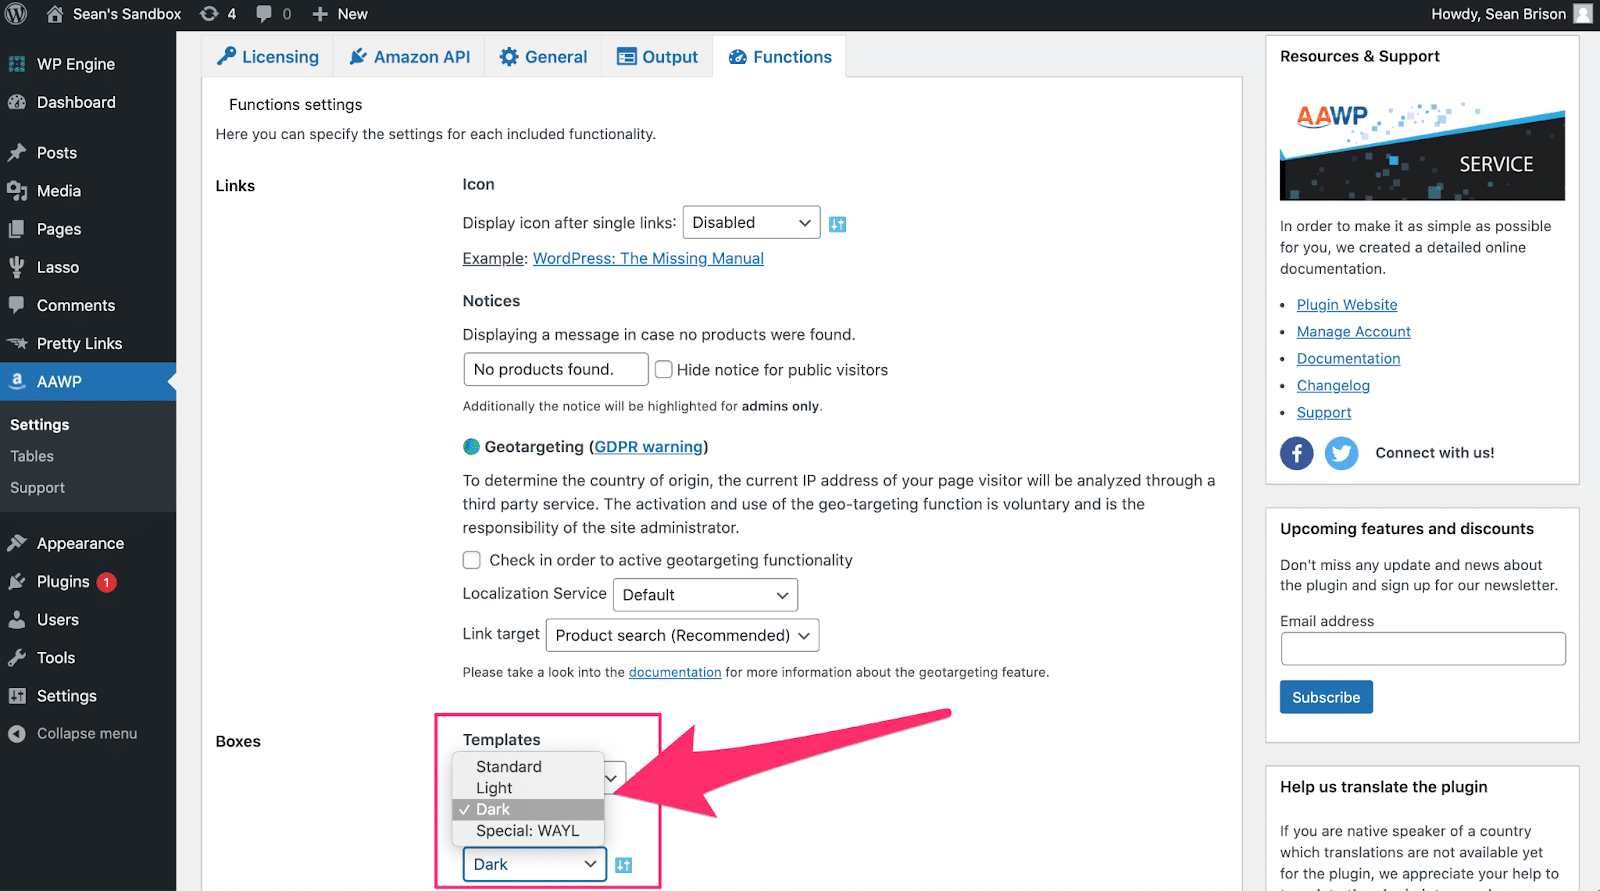Click the Twitter icon
Screen dimensions: 1600x891
[x=1341, y=453]
